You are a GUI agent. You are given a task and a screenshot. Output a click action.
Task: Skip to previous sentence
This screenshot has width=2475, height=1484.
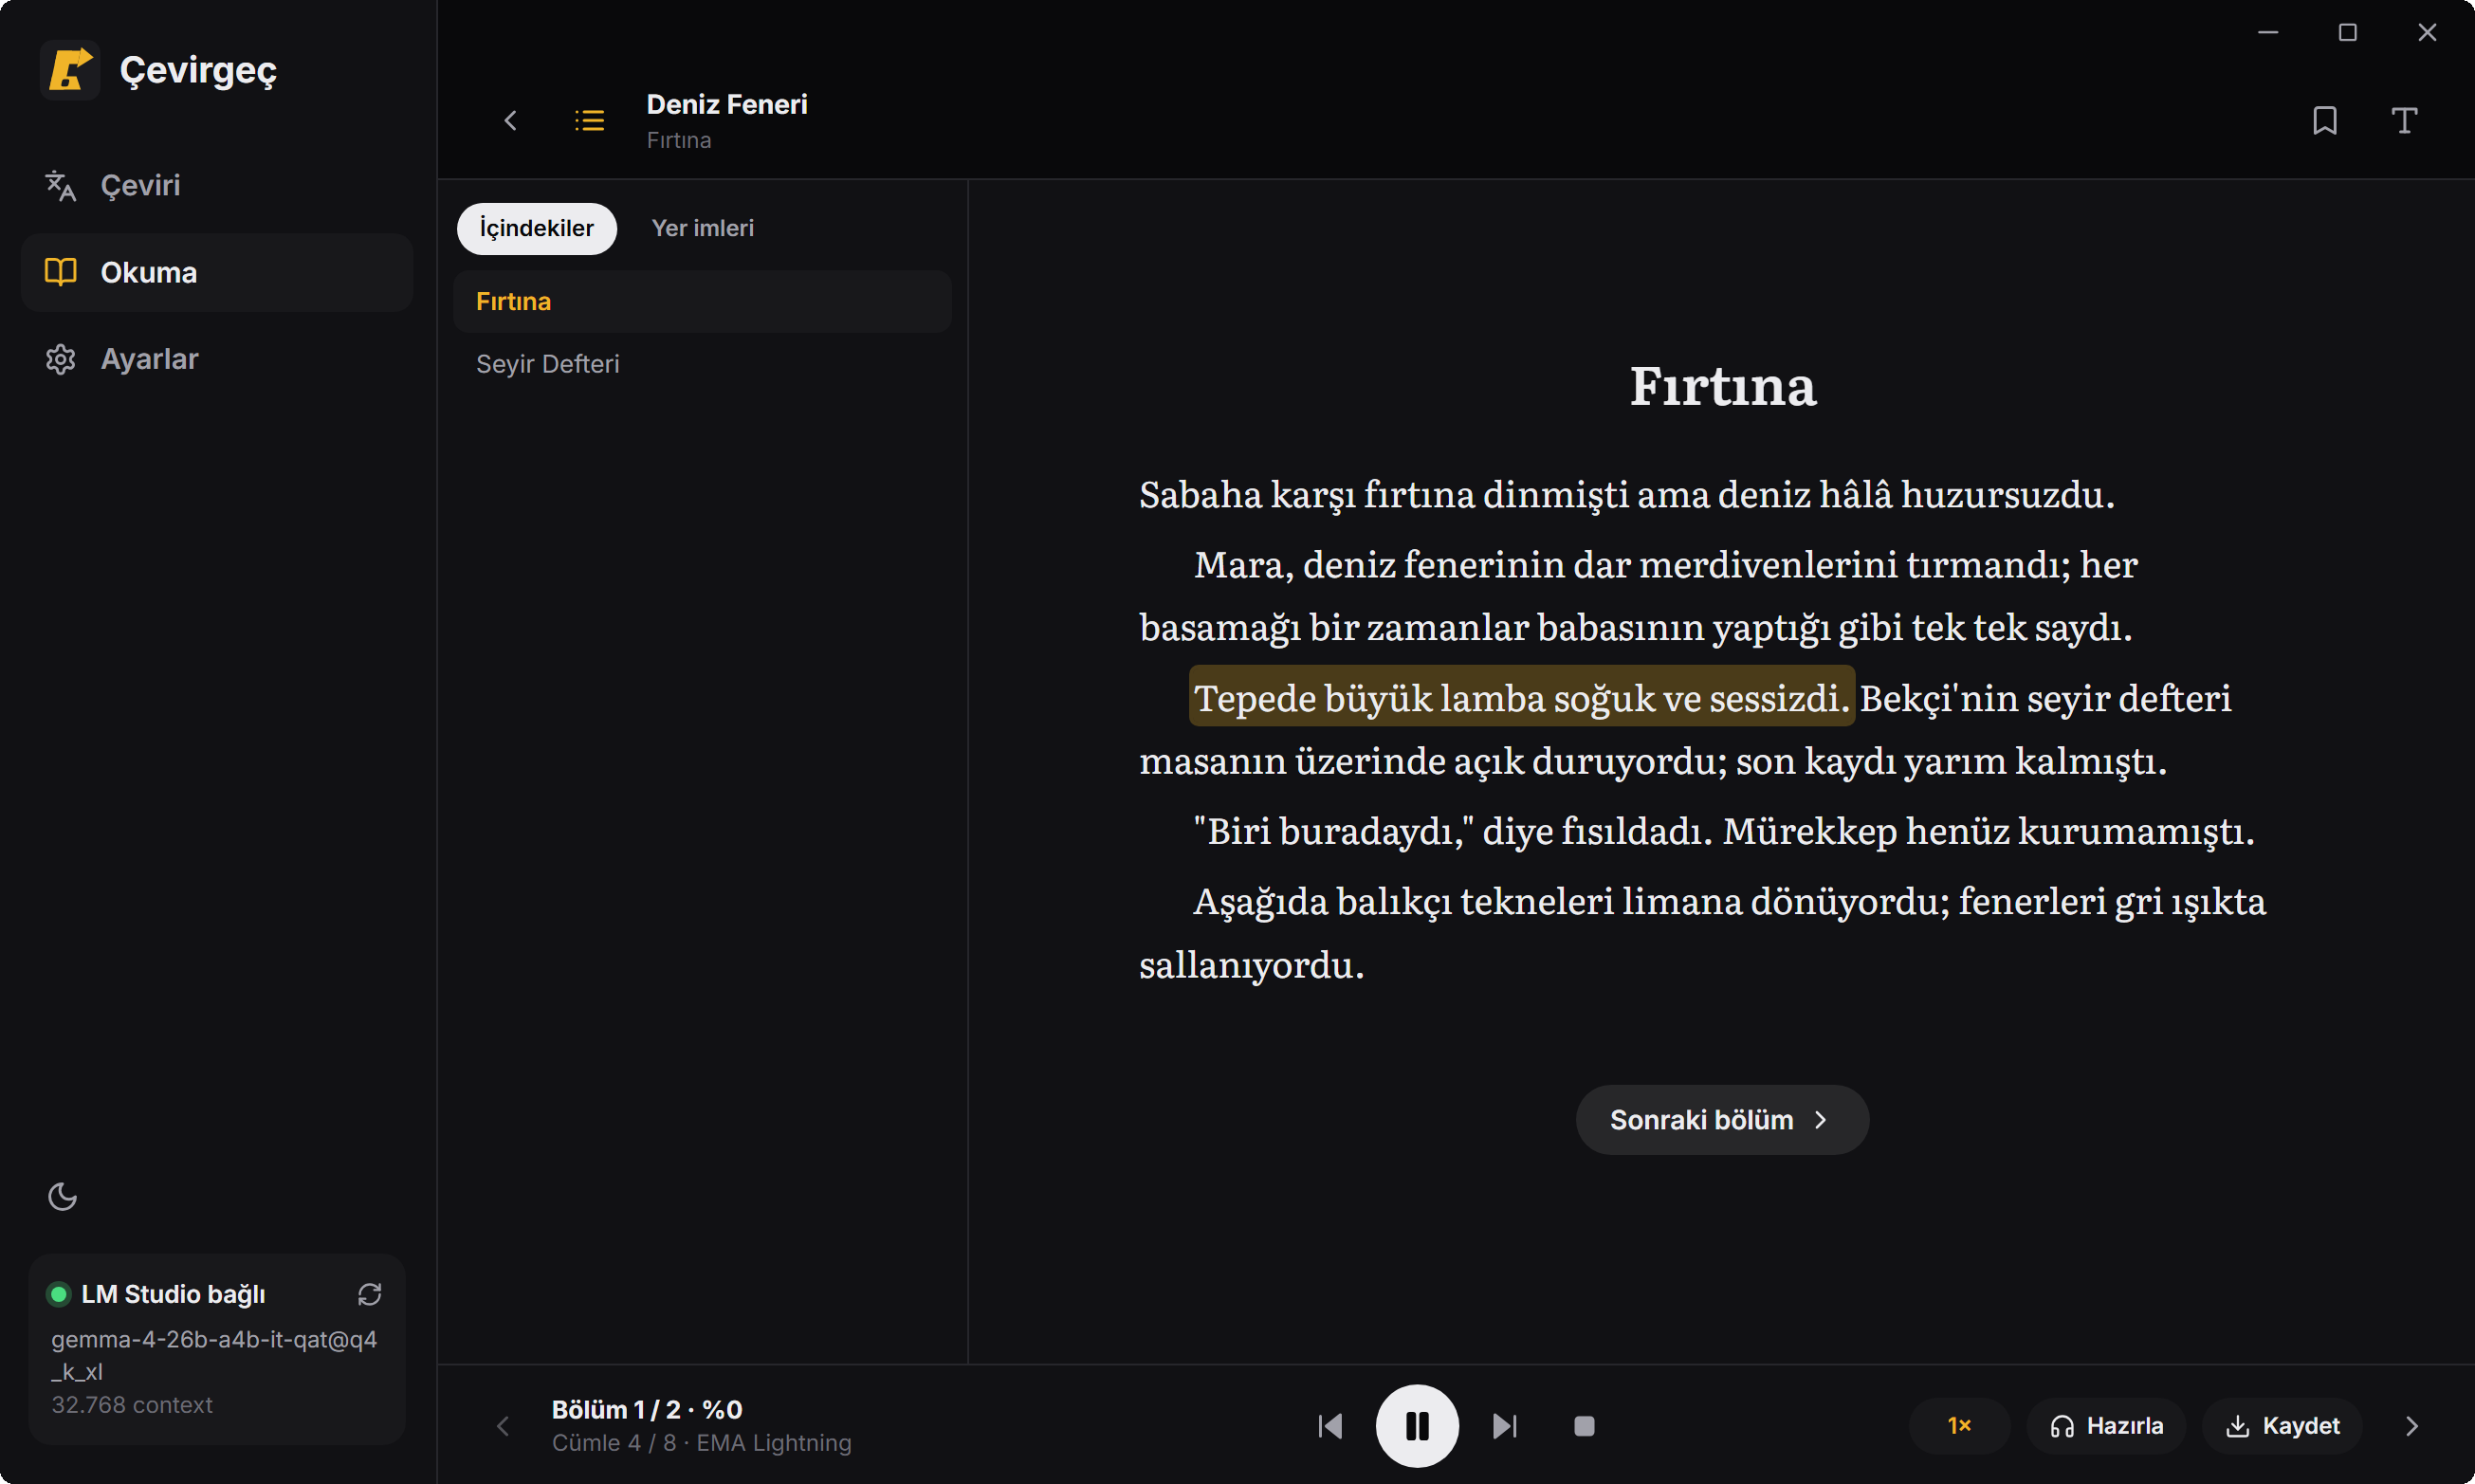coord(1330,1426)
